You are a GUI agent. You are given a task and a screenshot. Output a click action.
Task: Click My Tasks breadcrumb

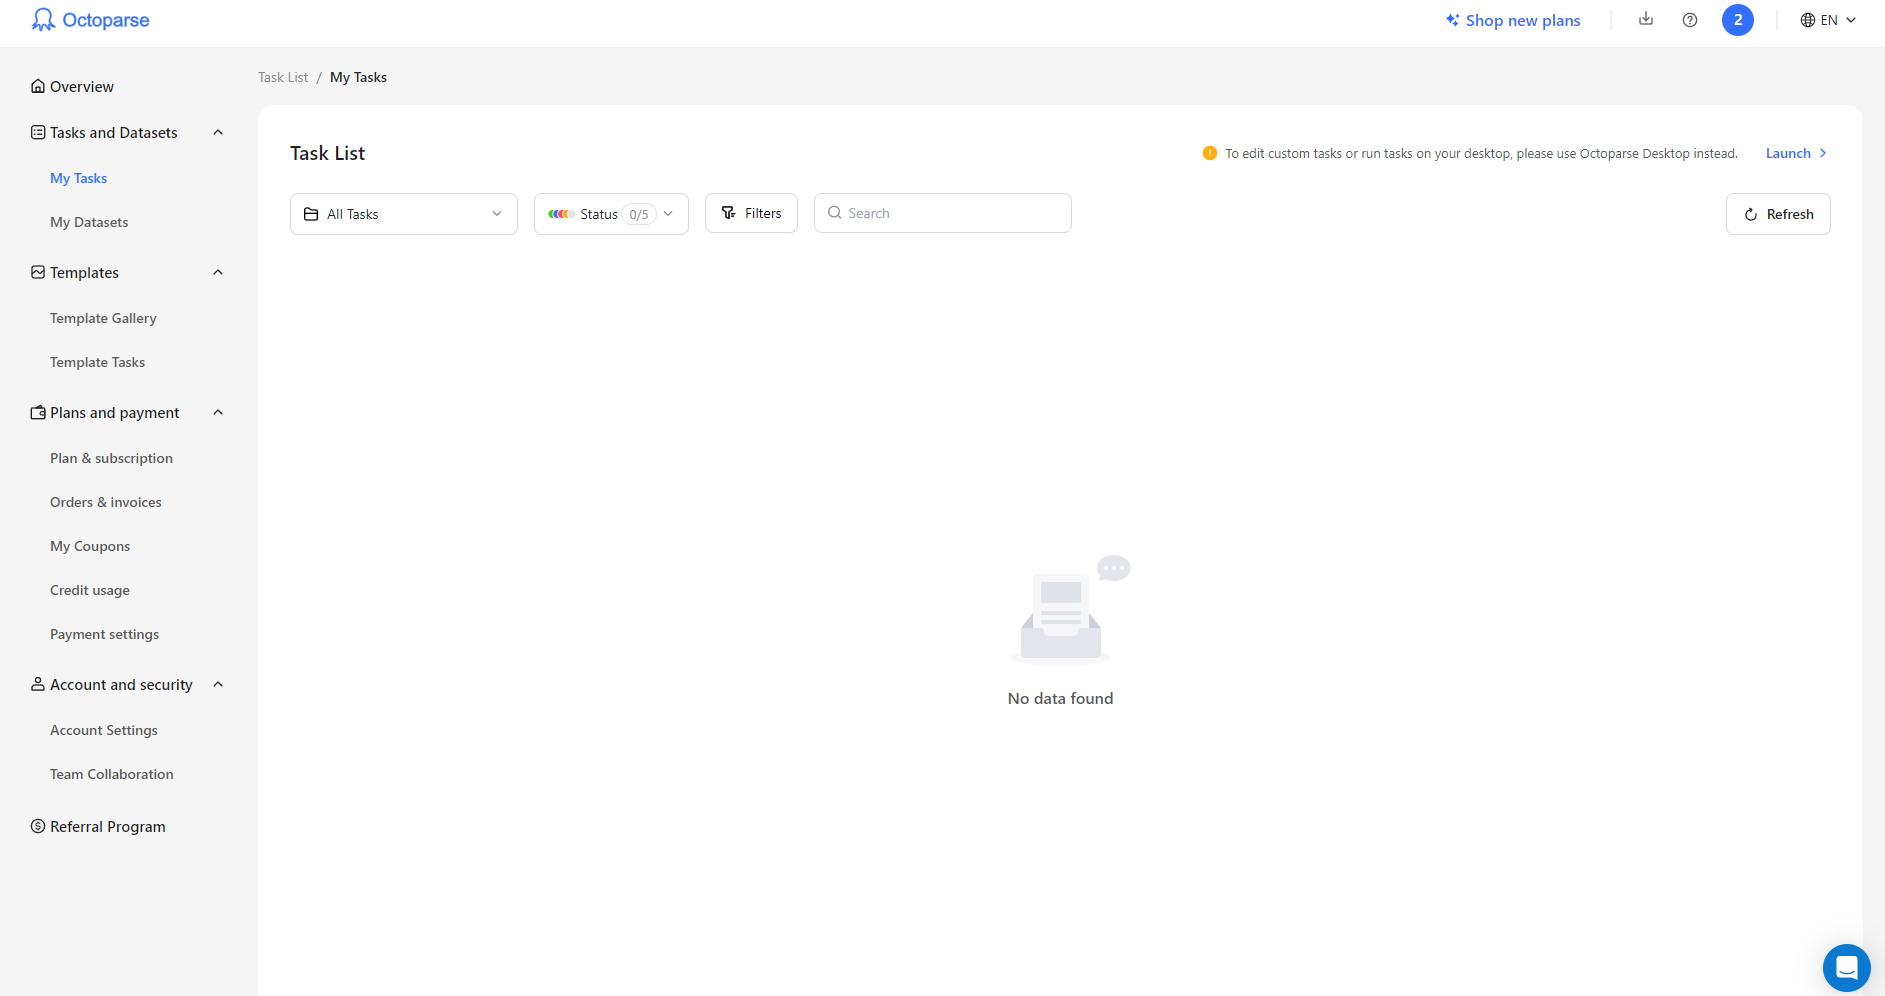(358, 77)
